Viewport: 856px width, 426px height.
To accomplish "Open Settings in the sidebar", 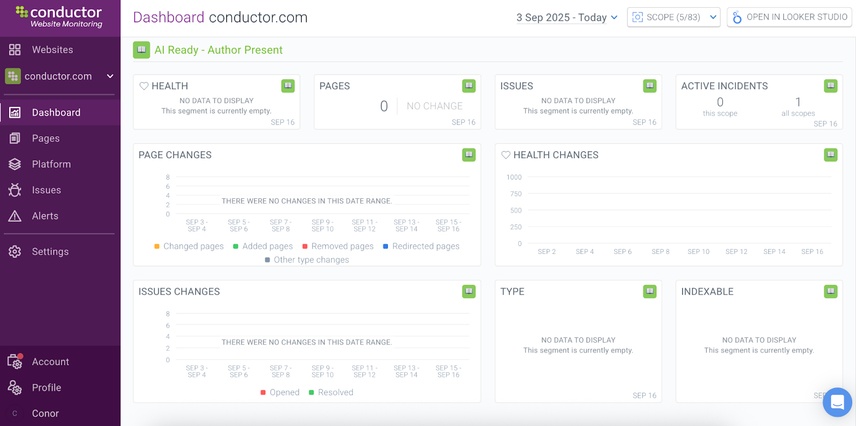I will pos(50,251).
